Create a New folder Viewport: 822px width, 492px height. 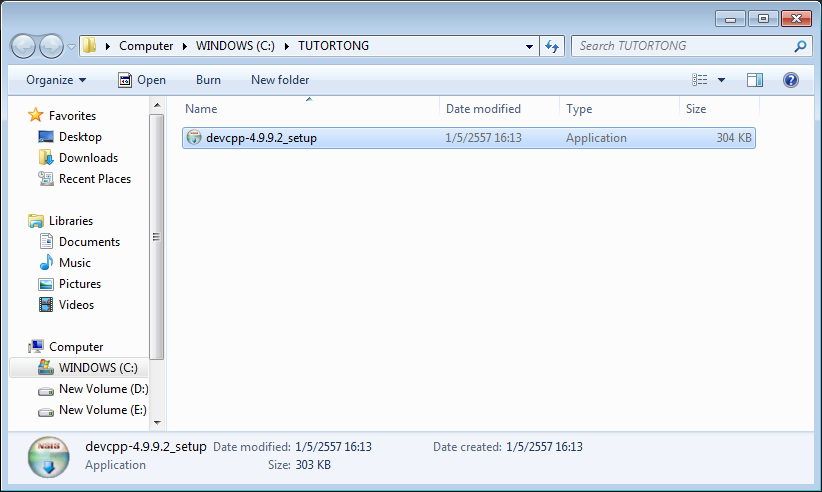pyautogui.click(x=280, y=80)
